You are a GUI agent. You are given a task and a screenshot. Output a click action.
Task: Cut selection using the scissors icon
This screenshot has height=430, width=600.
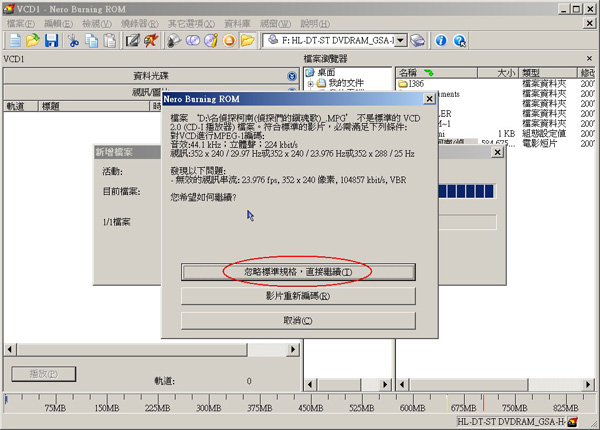pyautogui.click(x=73, y=40)
